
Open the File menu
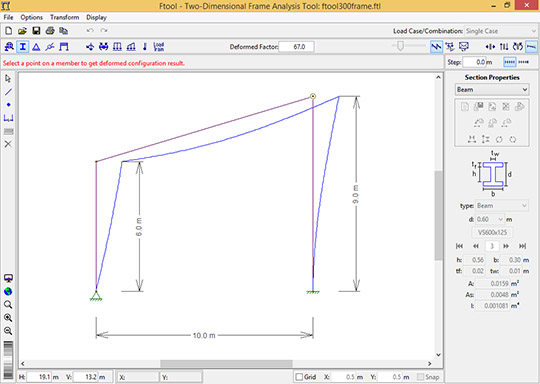coord(8,17)
